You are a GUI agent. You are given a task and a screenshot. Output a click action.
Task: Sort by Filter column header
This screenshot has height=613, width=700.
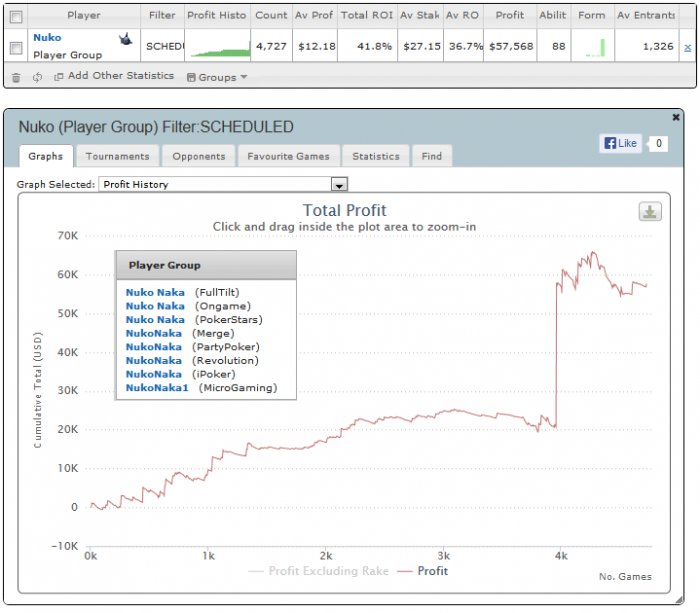[162, 15]
